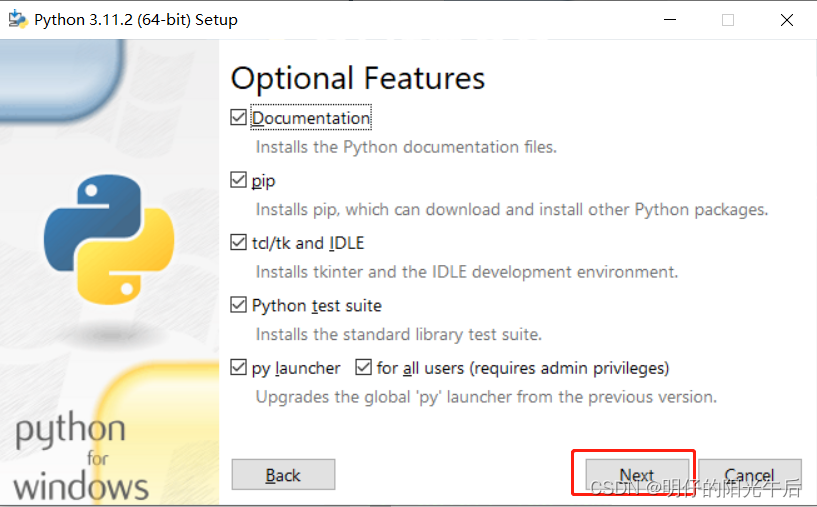Screen dimensions: 817x507
Task: Cancel the Python setup
Action: (x=749, y=475)
